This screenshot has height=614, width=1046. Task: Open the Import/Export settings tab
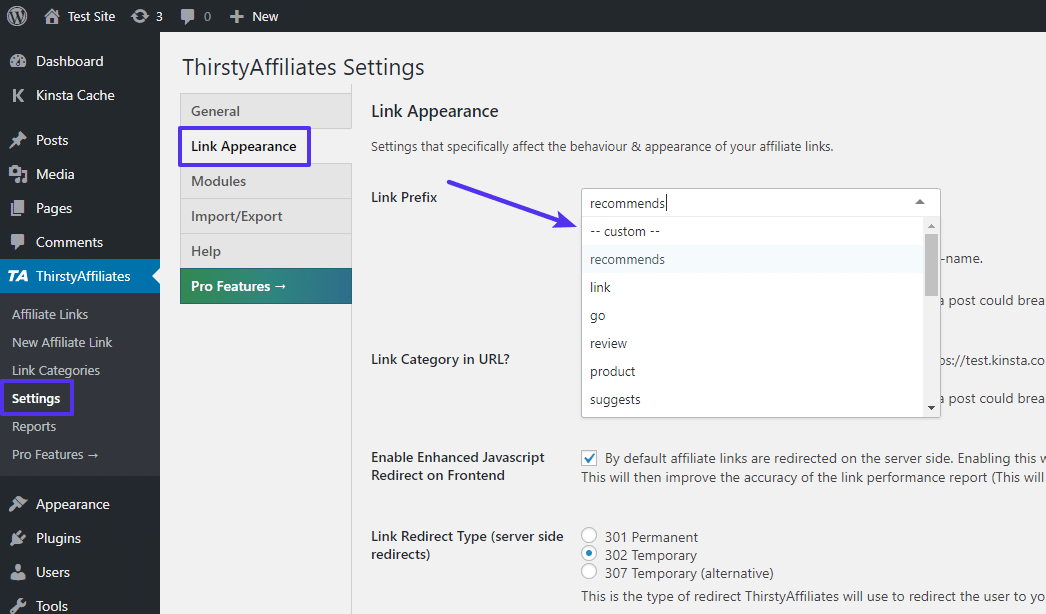(236, 216)
